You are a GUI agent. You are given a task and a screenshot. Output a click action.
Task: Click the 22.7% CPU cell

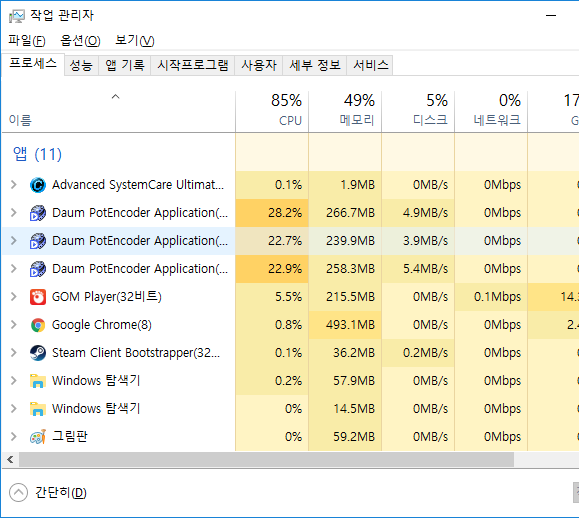[272, 241]
